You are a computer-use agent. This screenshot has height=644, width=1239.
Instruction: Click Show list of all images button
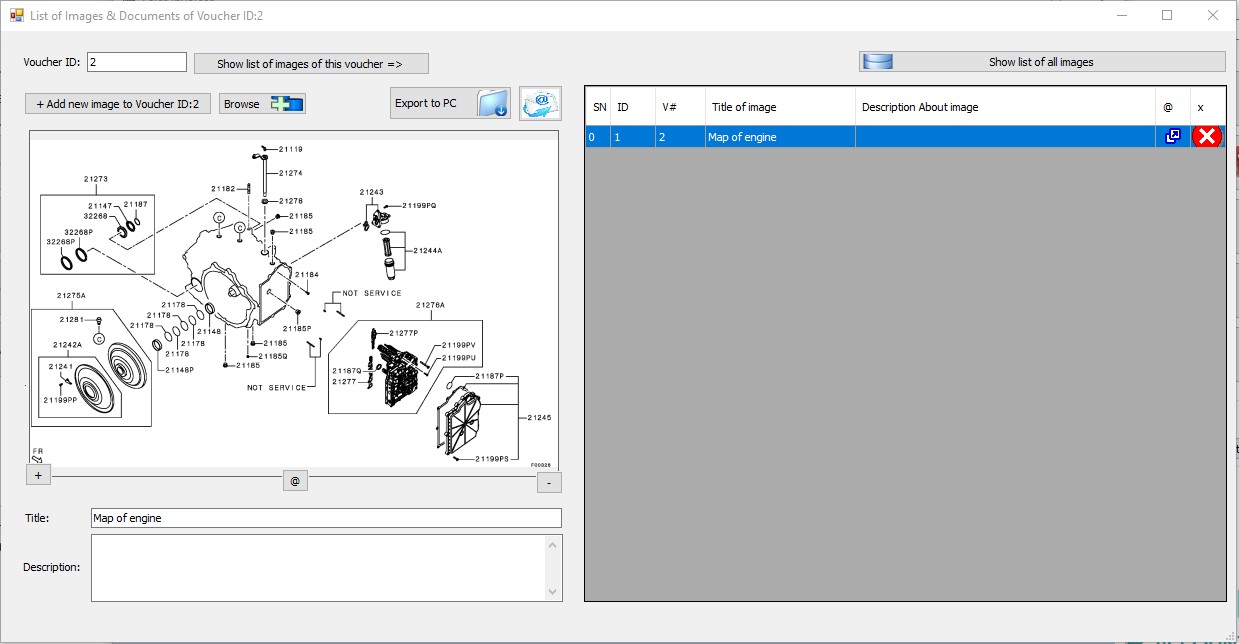pos(1042,62)
